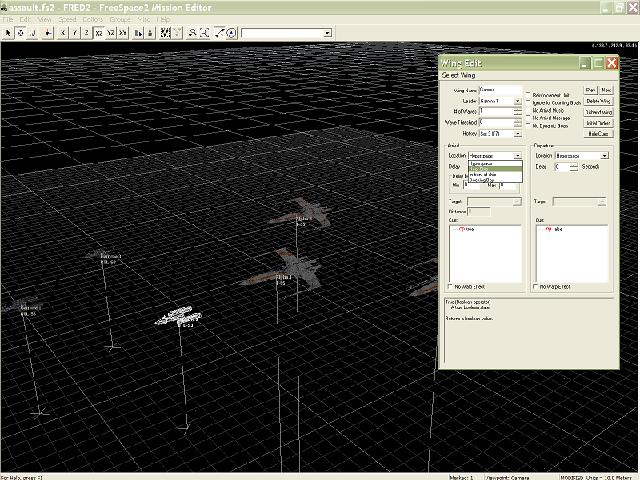
Task: Select the arrow pointer tool in toolbar
Action: click(8, 33)
